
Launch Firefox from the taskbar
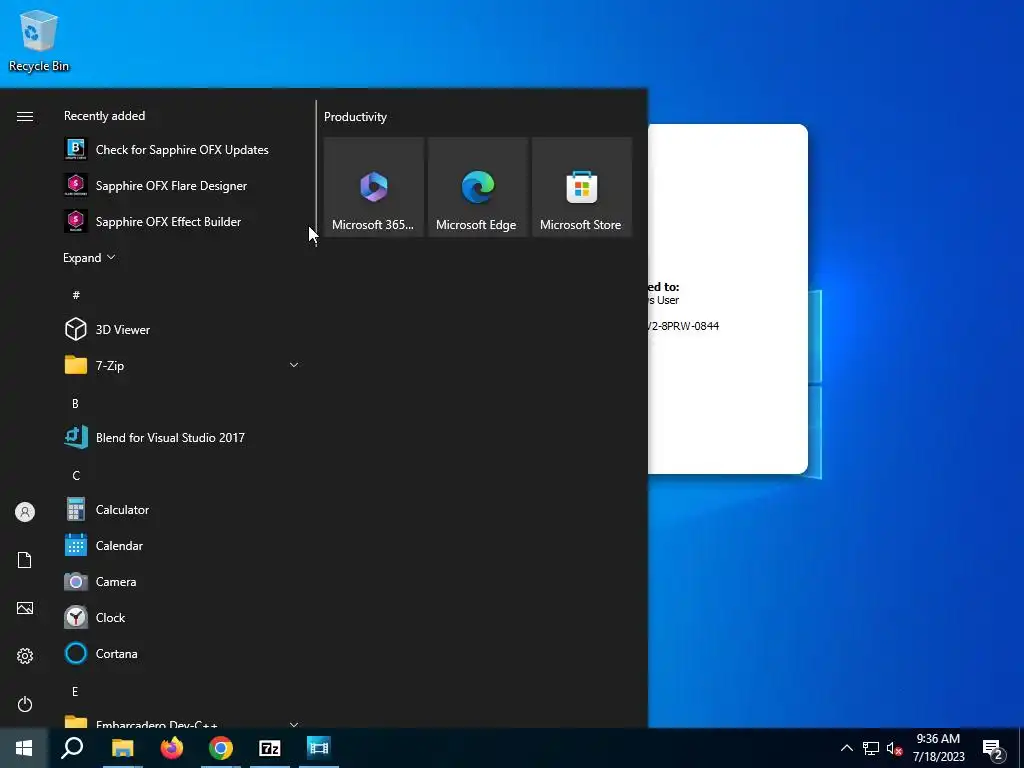click(x=172, y=748)
